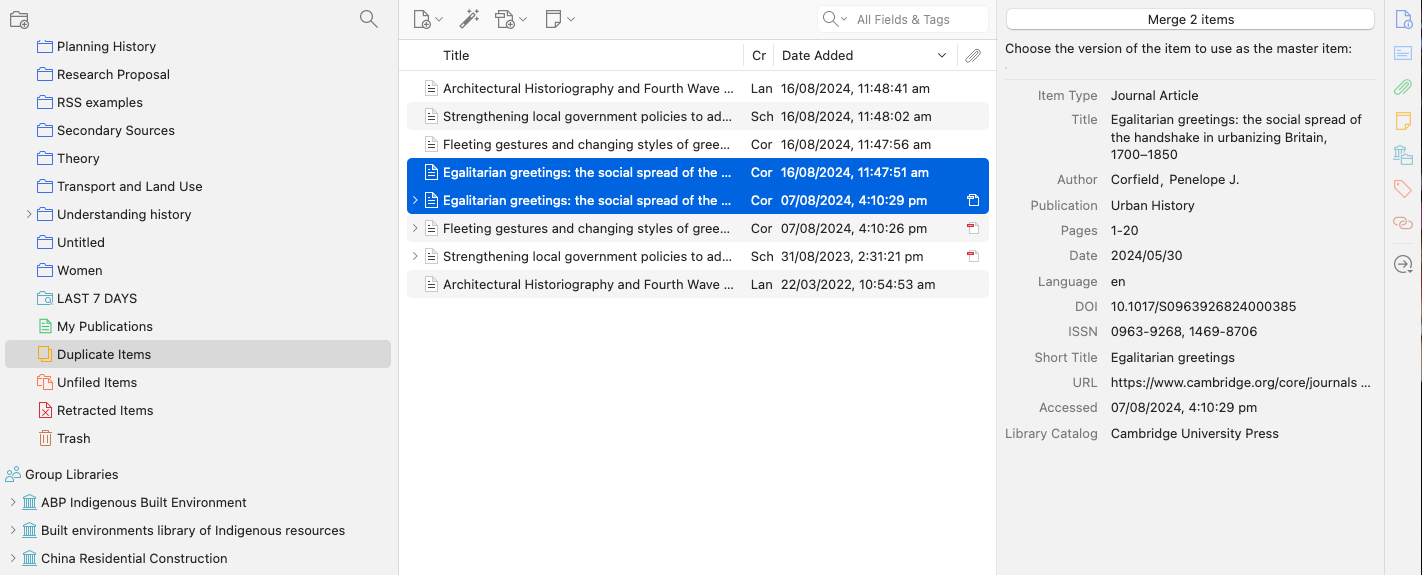Open the Libraries and Collections pane icon
1422x575 pixels.
pos(1403,155)
